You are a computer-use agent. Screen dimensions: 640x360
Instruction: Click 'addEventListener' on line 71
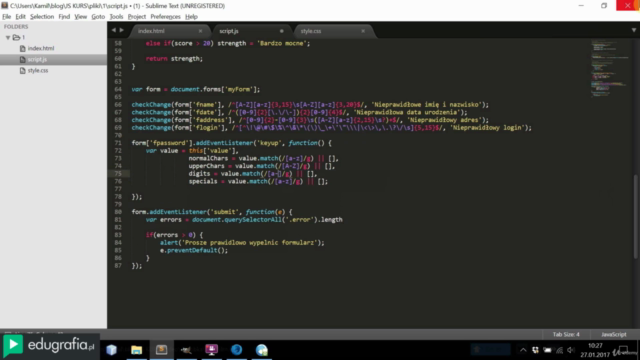tap(224, 143)
